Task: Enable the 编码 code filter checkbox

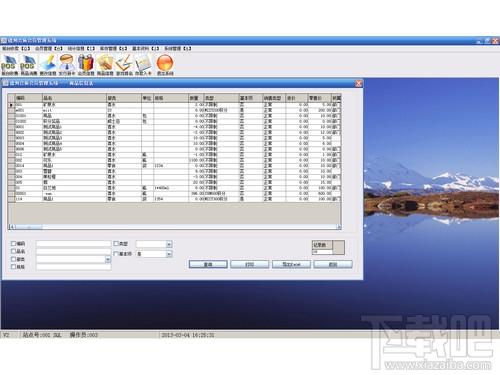Action: click(x=14, y=244)
